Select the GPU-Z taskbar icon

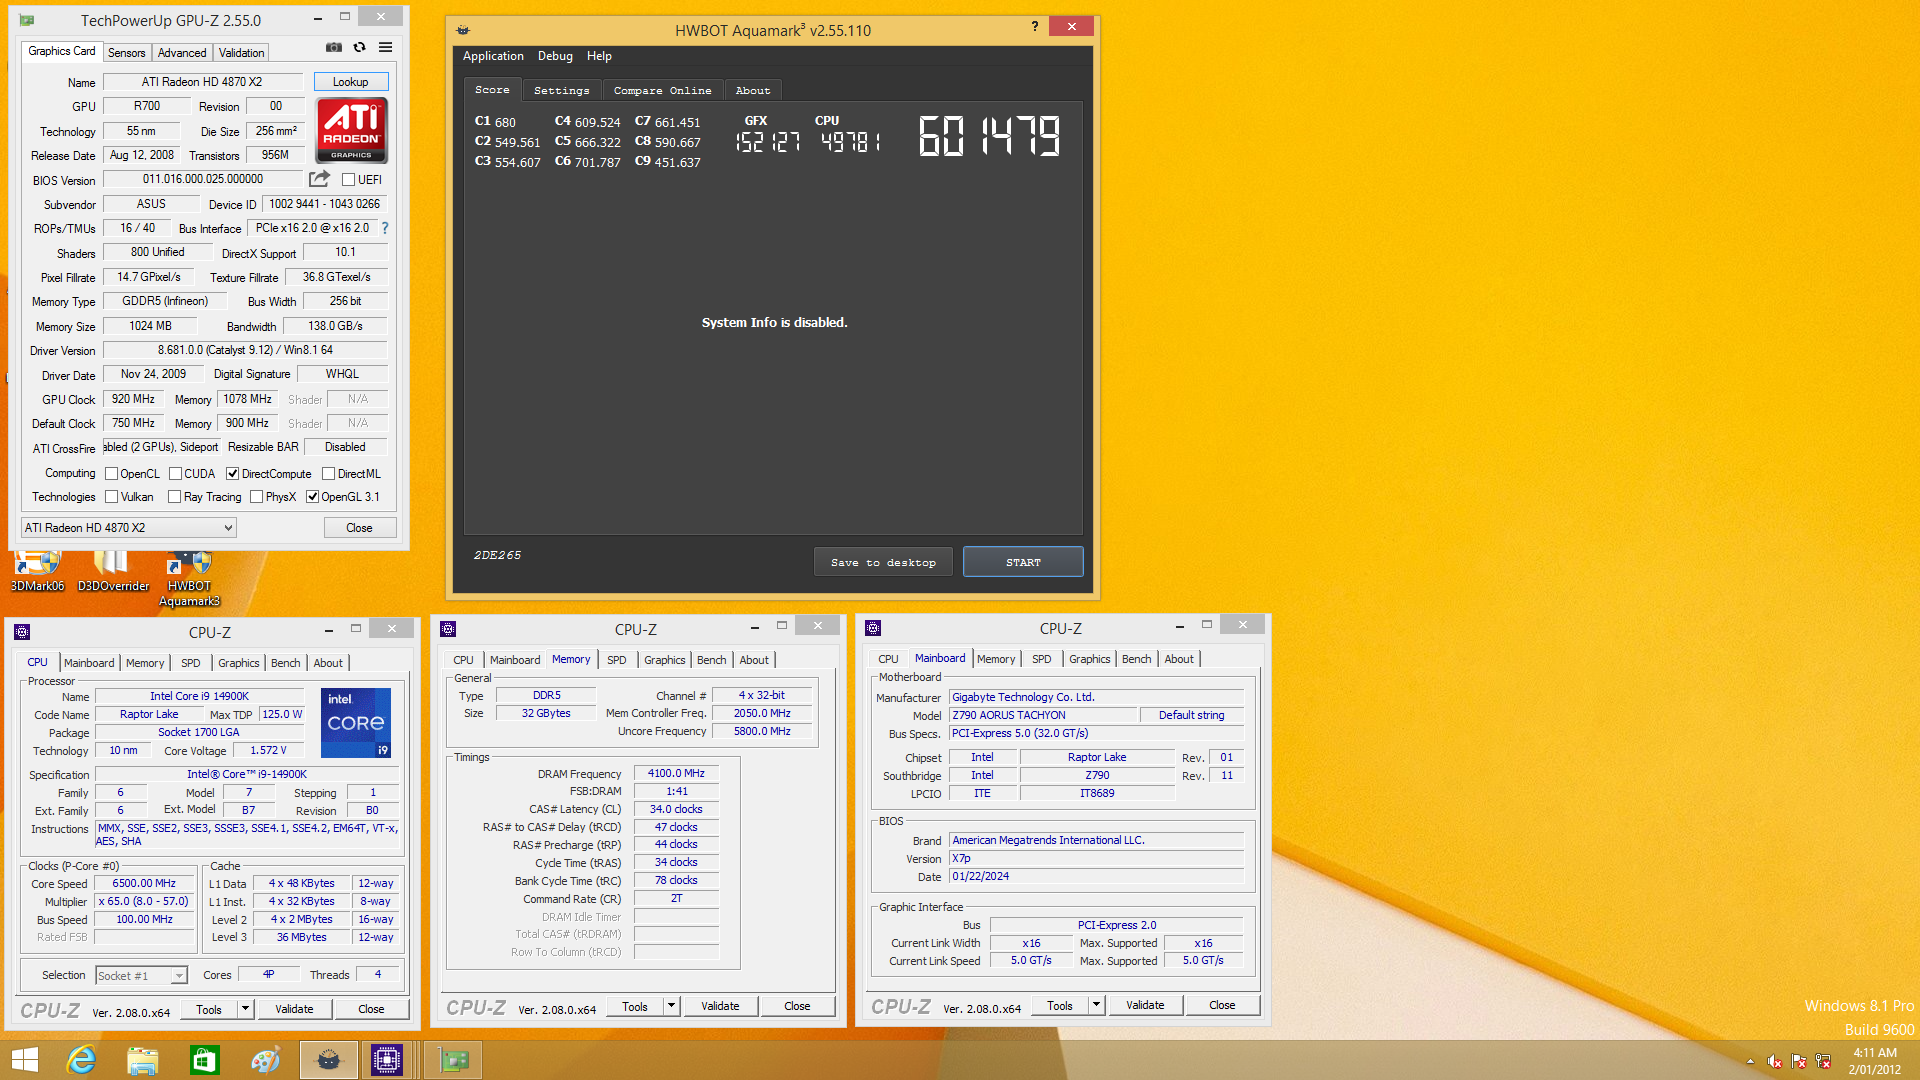click(x=453, y=1060)
